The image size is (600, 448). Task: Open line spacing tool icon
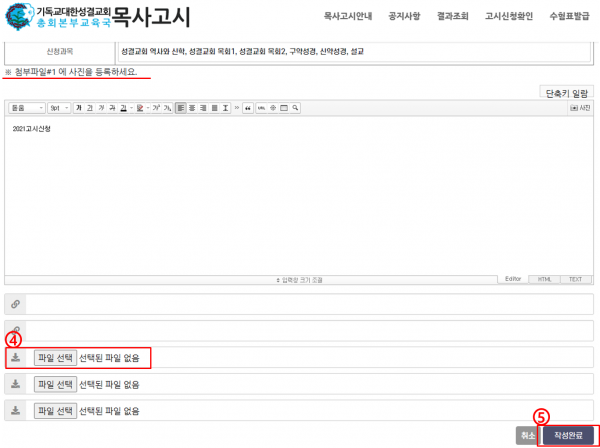[x=225, y=108]
